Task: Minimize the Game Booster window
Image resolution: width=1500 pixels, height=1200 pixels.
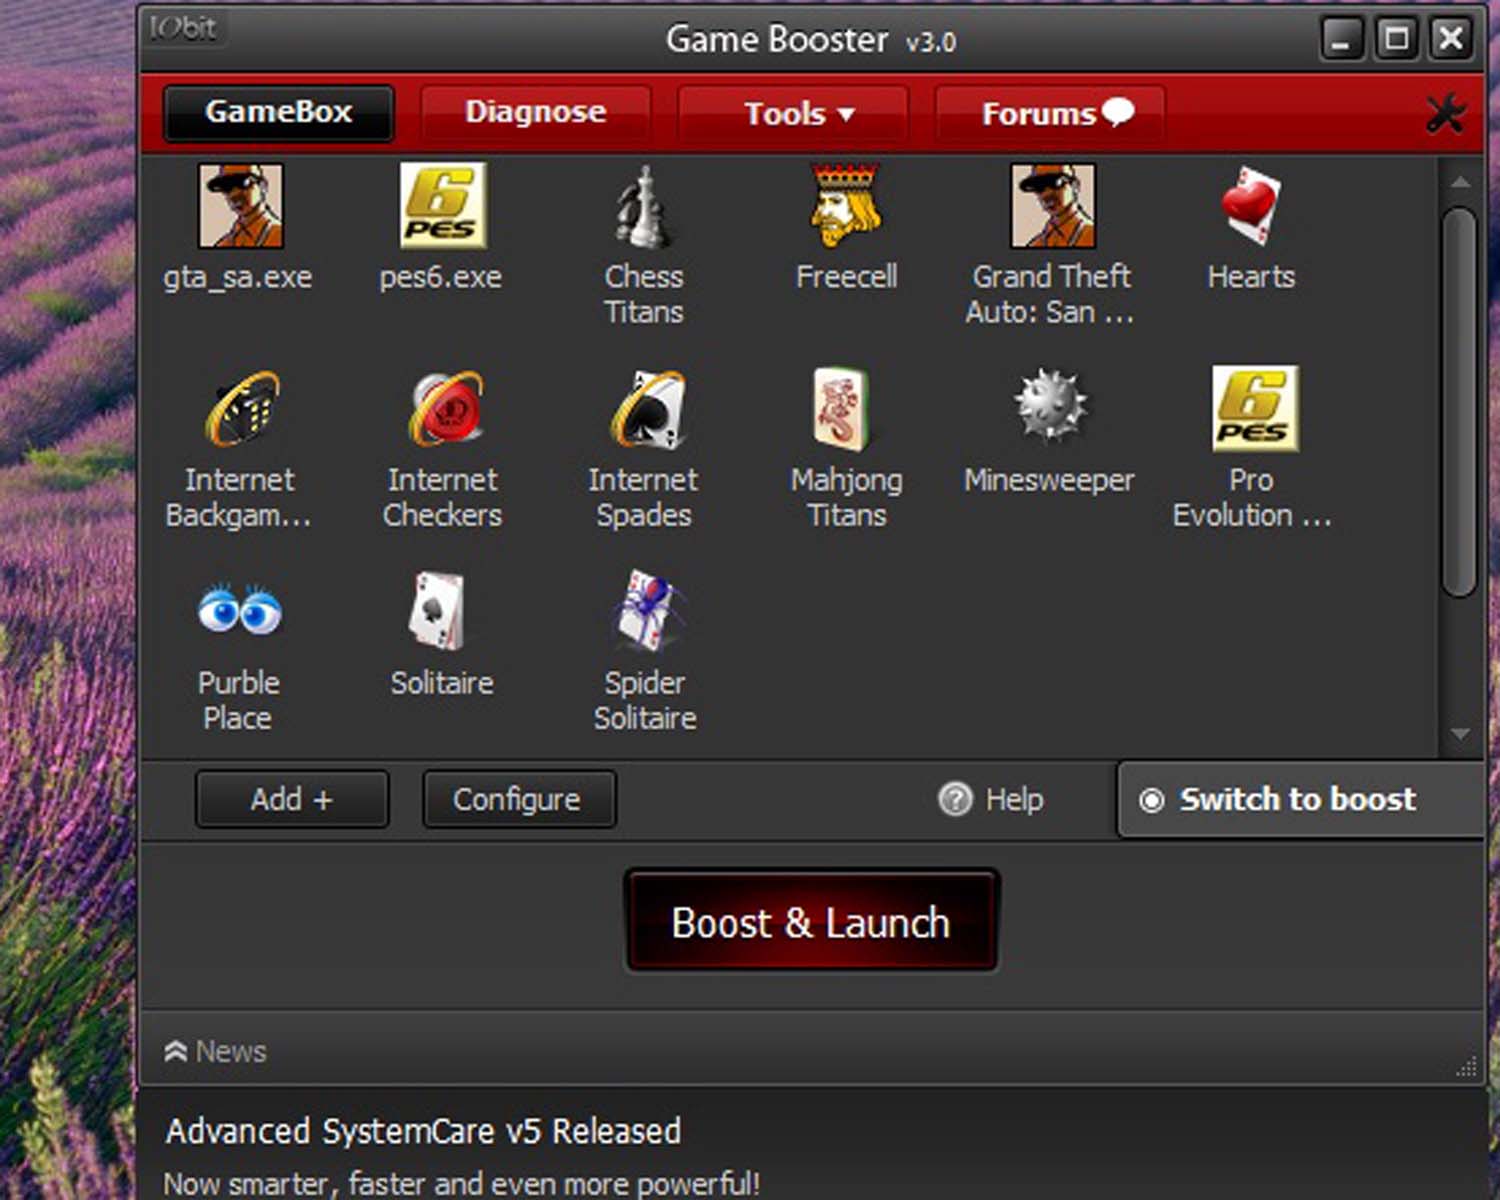Action: coord(1342,39)
